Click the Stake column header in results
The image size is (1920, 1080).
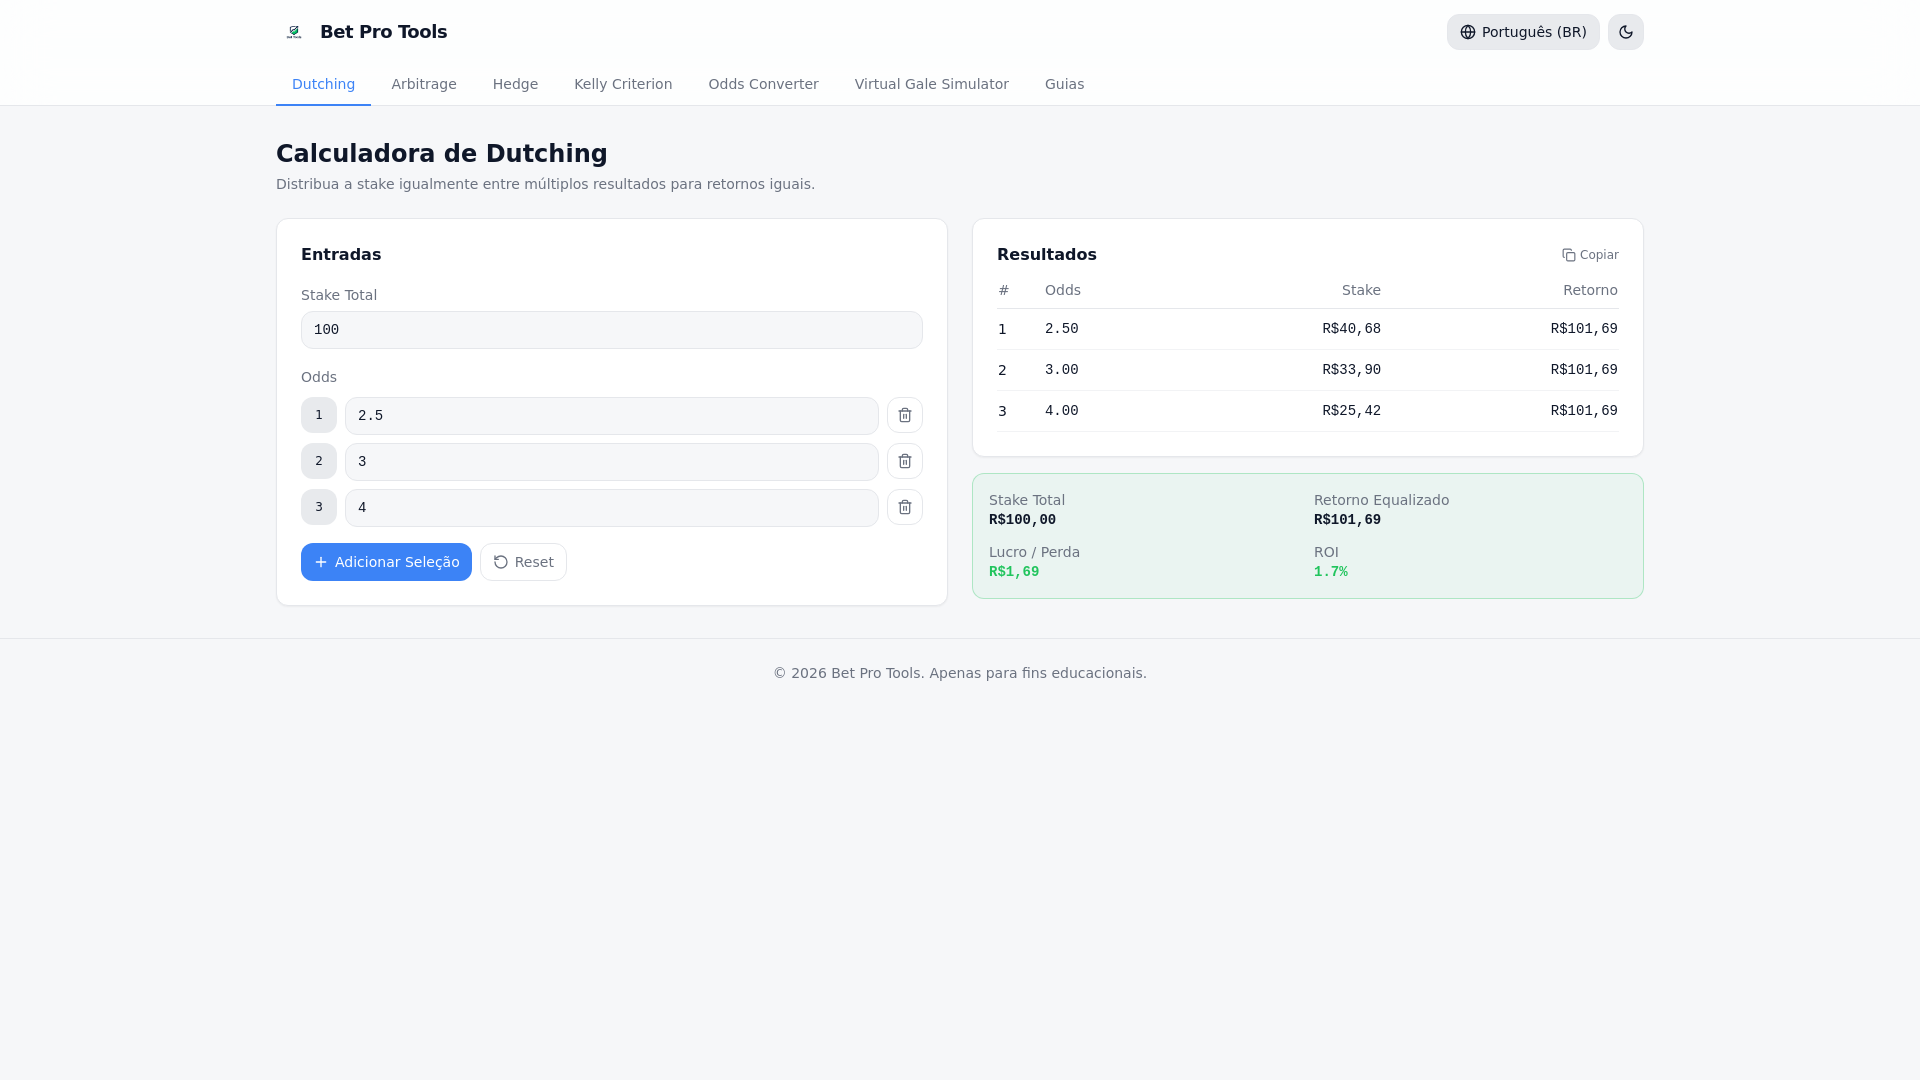coord(1361,290)
